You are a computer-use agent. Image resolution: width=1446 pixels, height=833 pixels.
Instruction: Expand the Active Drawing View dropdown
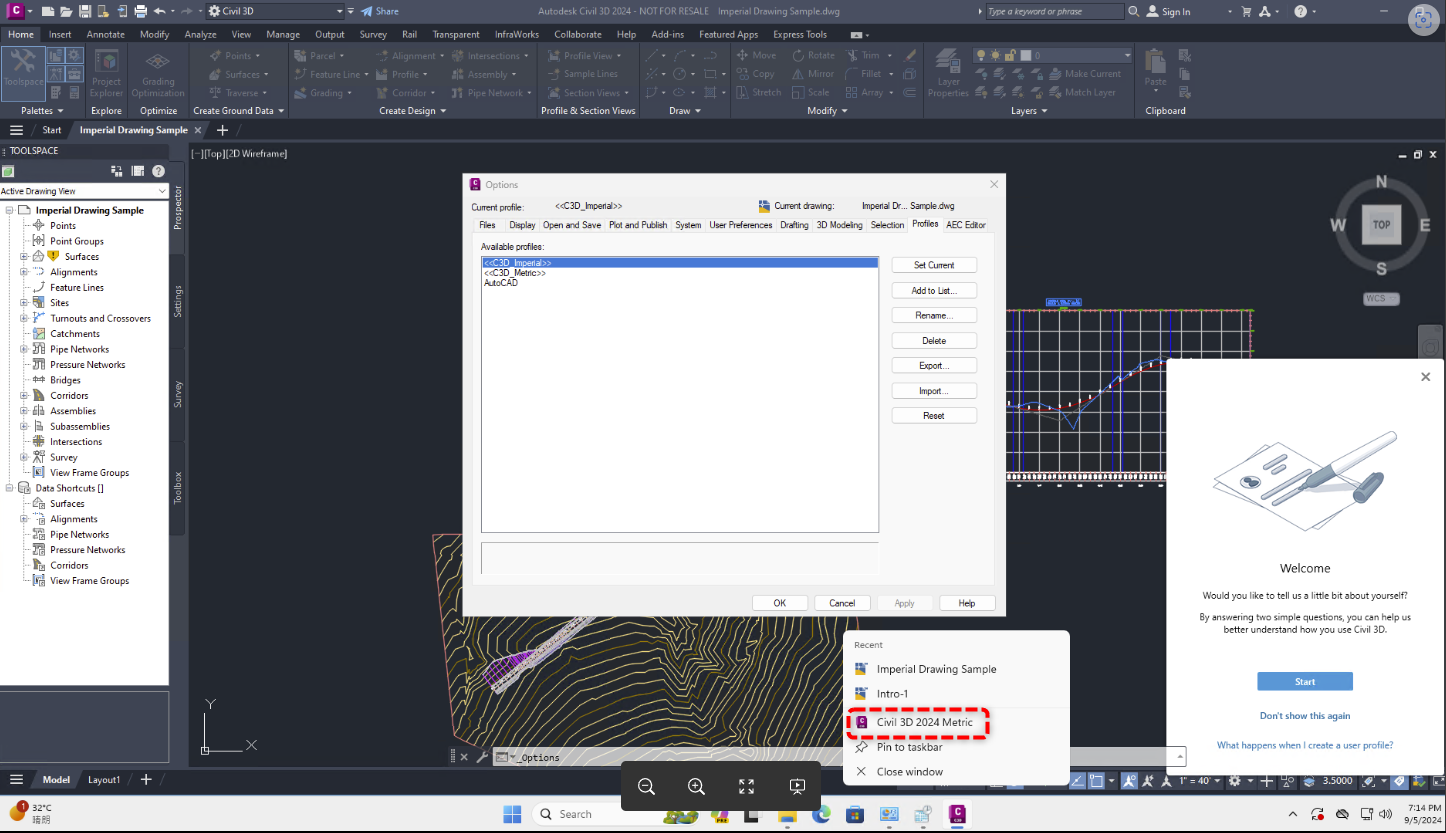point(163,190)
